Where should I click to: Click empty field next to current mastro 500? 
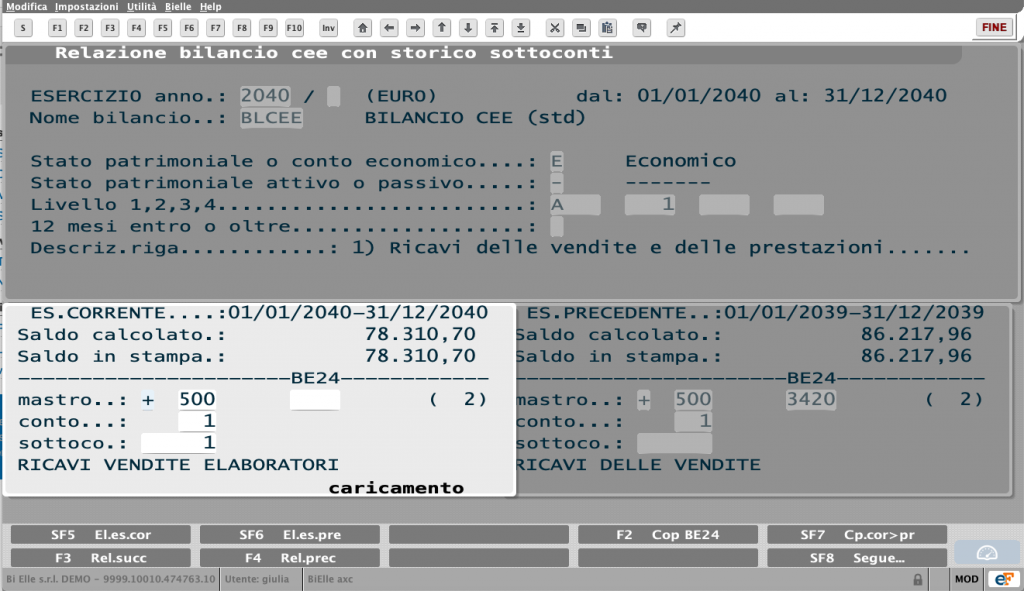(315, 400)
